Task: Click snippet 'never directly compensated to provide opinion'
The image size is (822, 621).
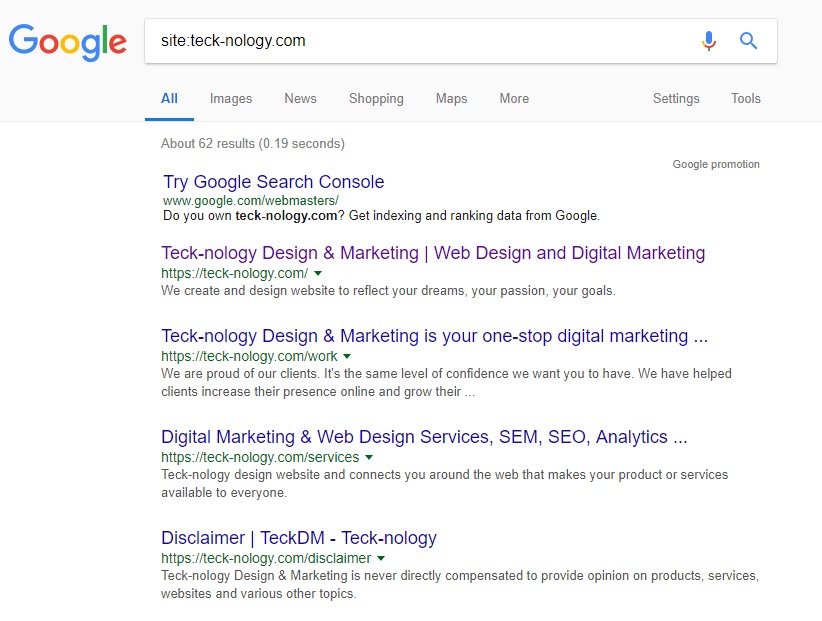Action: [460, 585]
